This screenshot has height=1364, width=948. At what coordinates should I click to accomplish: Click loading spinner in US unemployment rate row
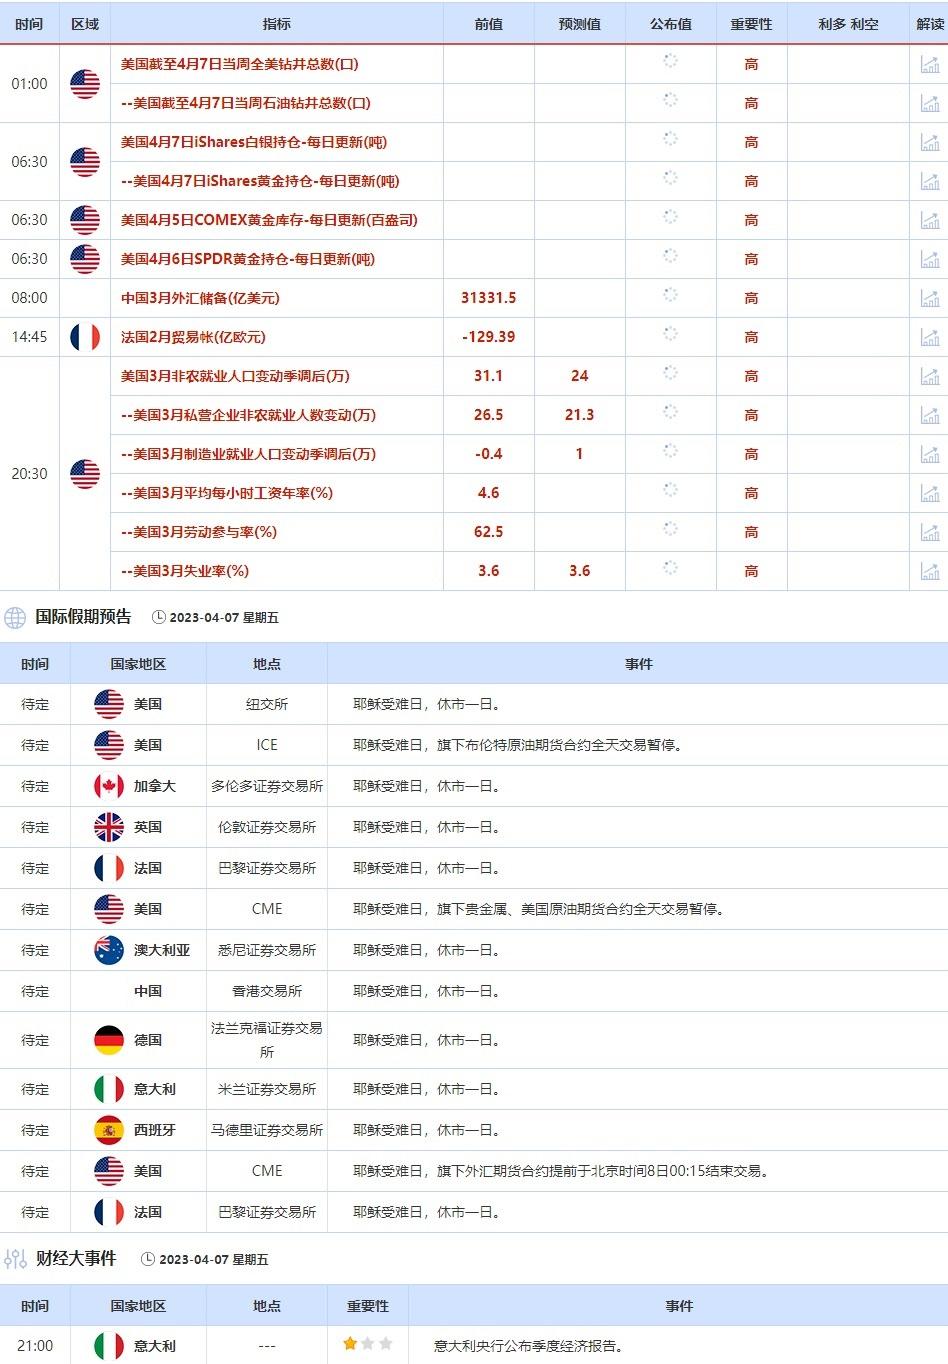pyautogui.click(x=670, y=568)
